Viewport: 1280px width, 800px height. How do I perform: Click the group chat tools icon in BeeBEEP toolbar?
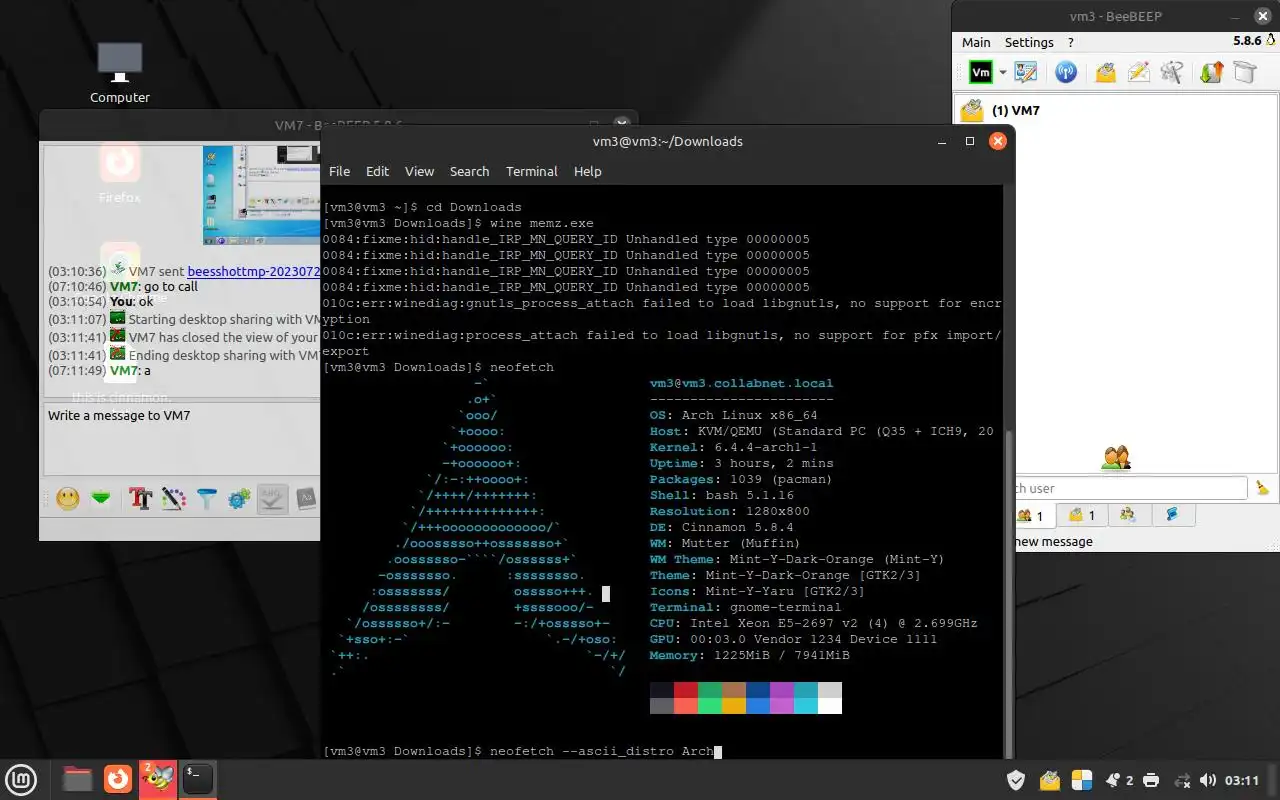tap(1172, 72)
